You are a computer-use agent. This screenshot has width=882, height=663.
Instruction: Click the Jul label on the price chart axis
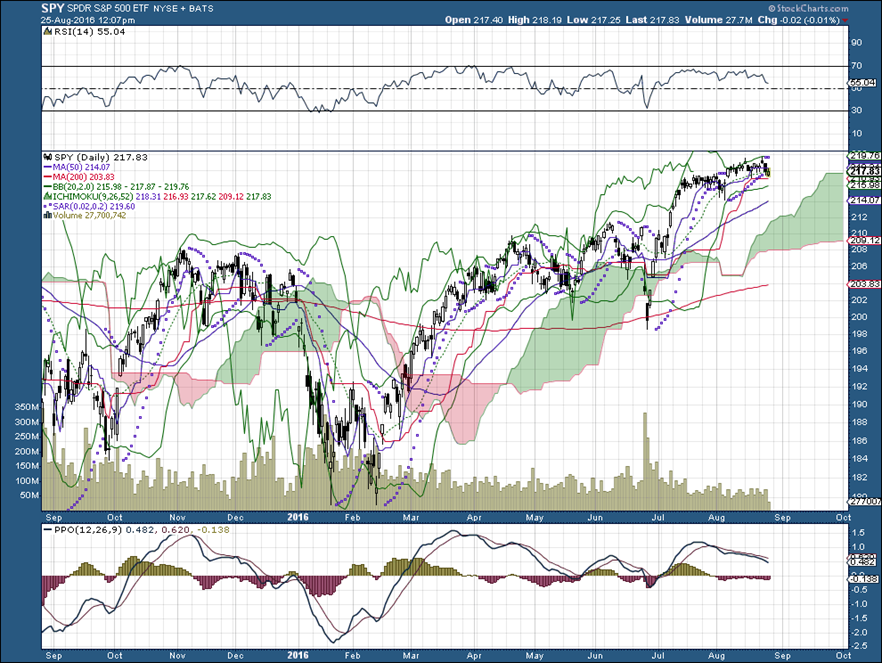(658, 517)
